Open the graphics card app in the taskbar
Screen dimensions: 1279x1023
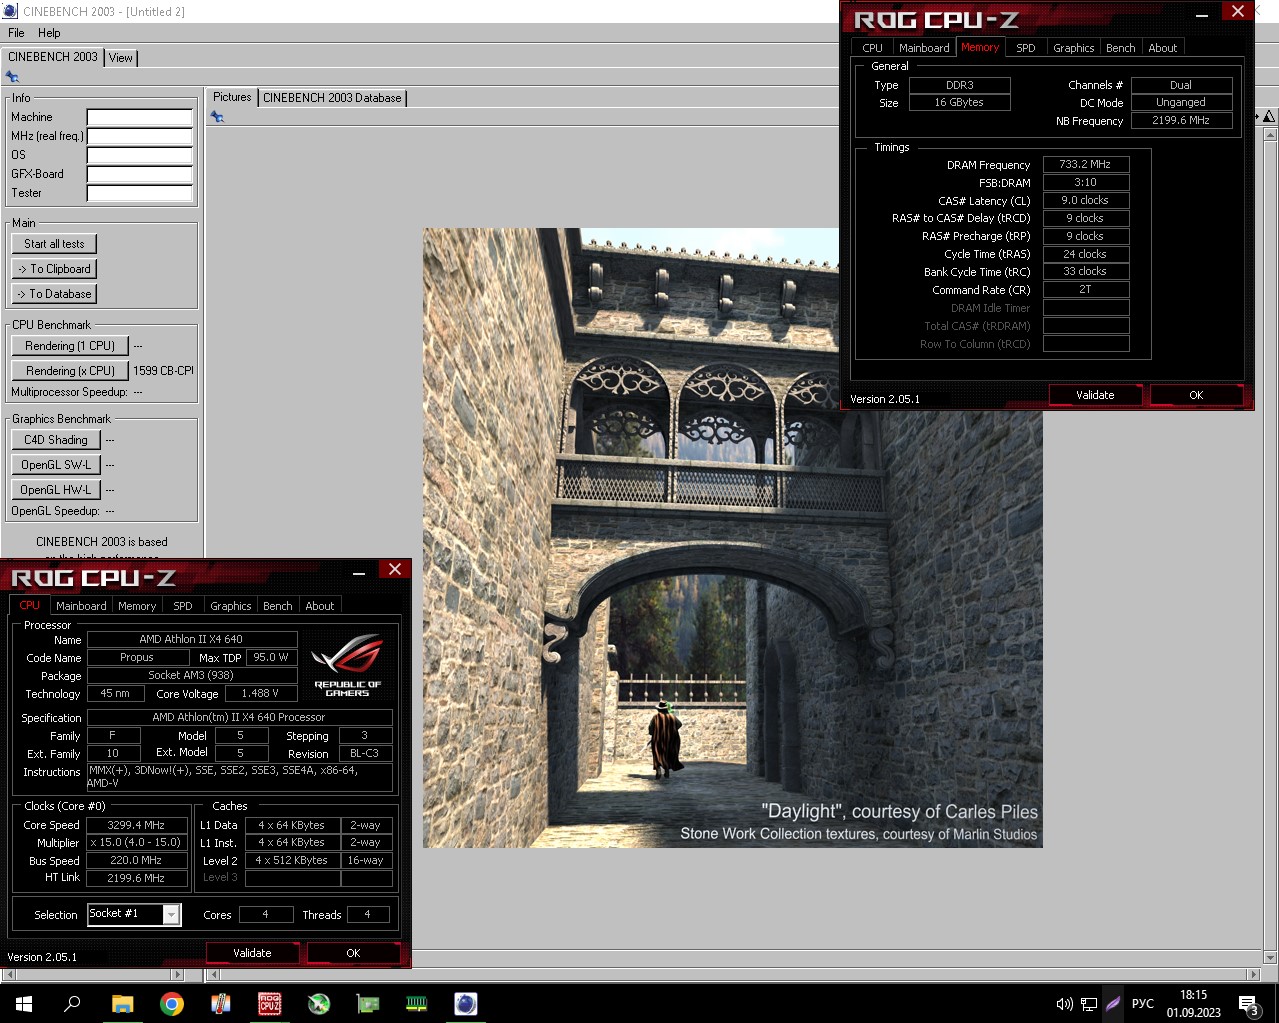pyautogui.click(x=367, y=1003)
